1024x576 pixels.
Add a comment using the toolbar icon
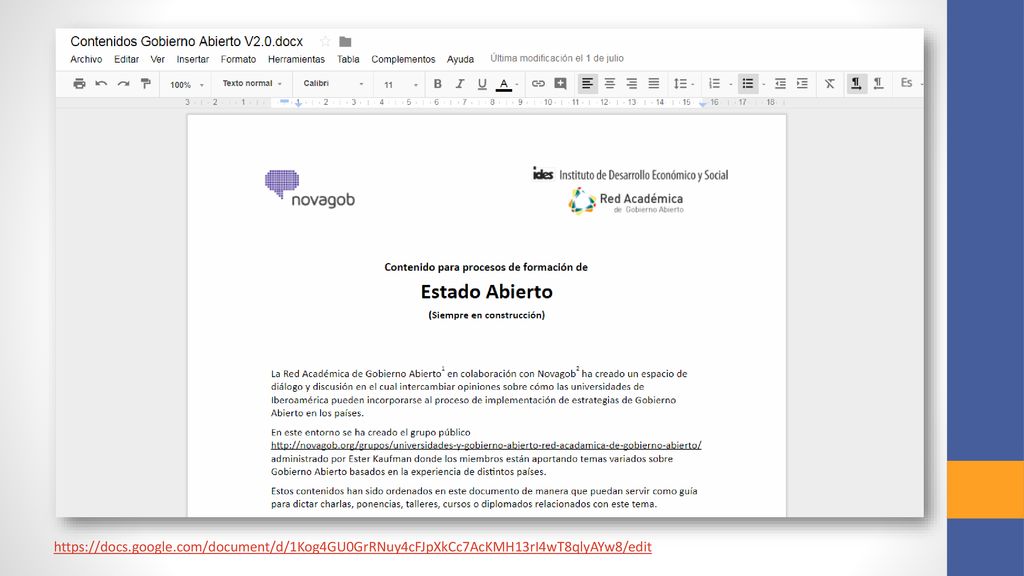point(560,84)
